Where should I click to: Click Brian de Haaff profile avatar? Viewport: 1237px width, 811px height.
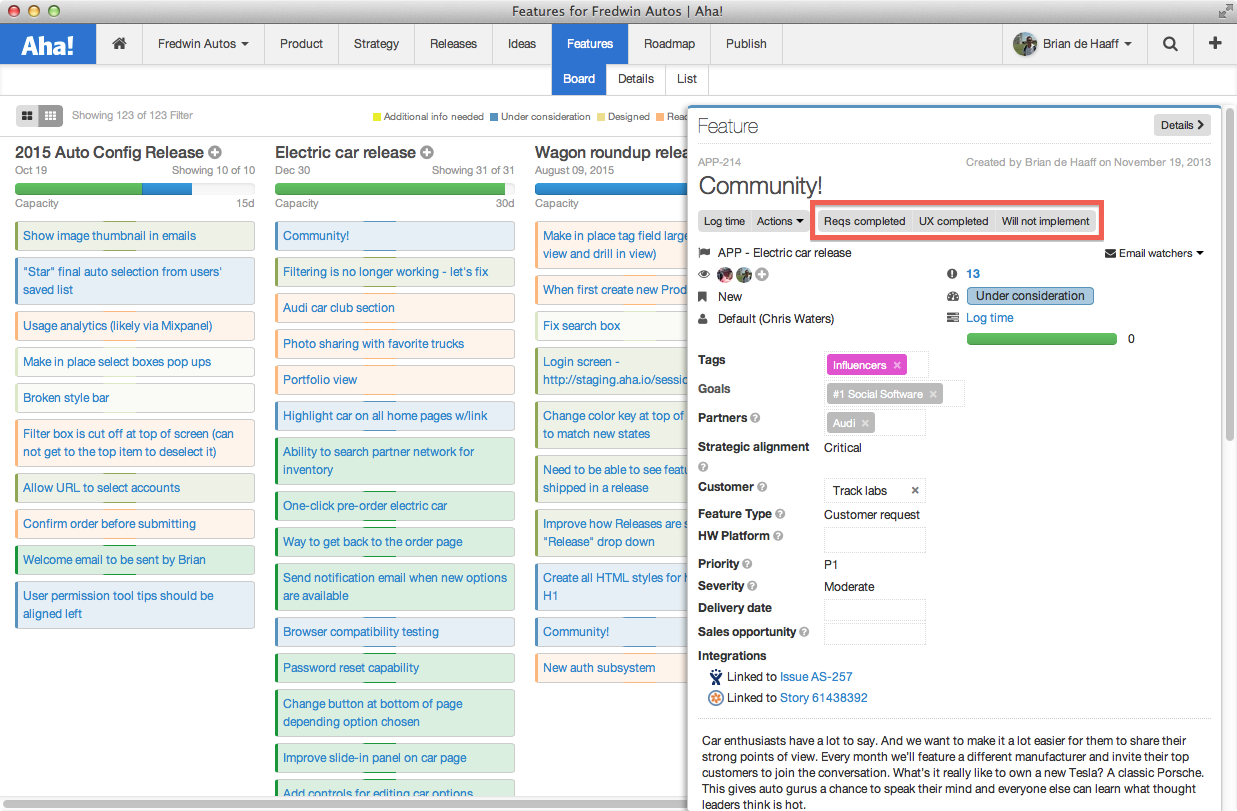[1024, 44]
